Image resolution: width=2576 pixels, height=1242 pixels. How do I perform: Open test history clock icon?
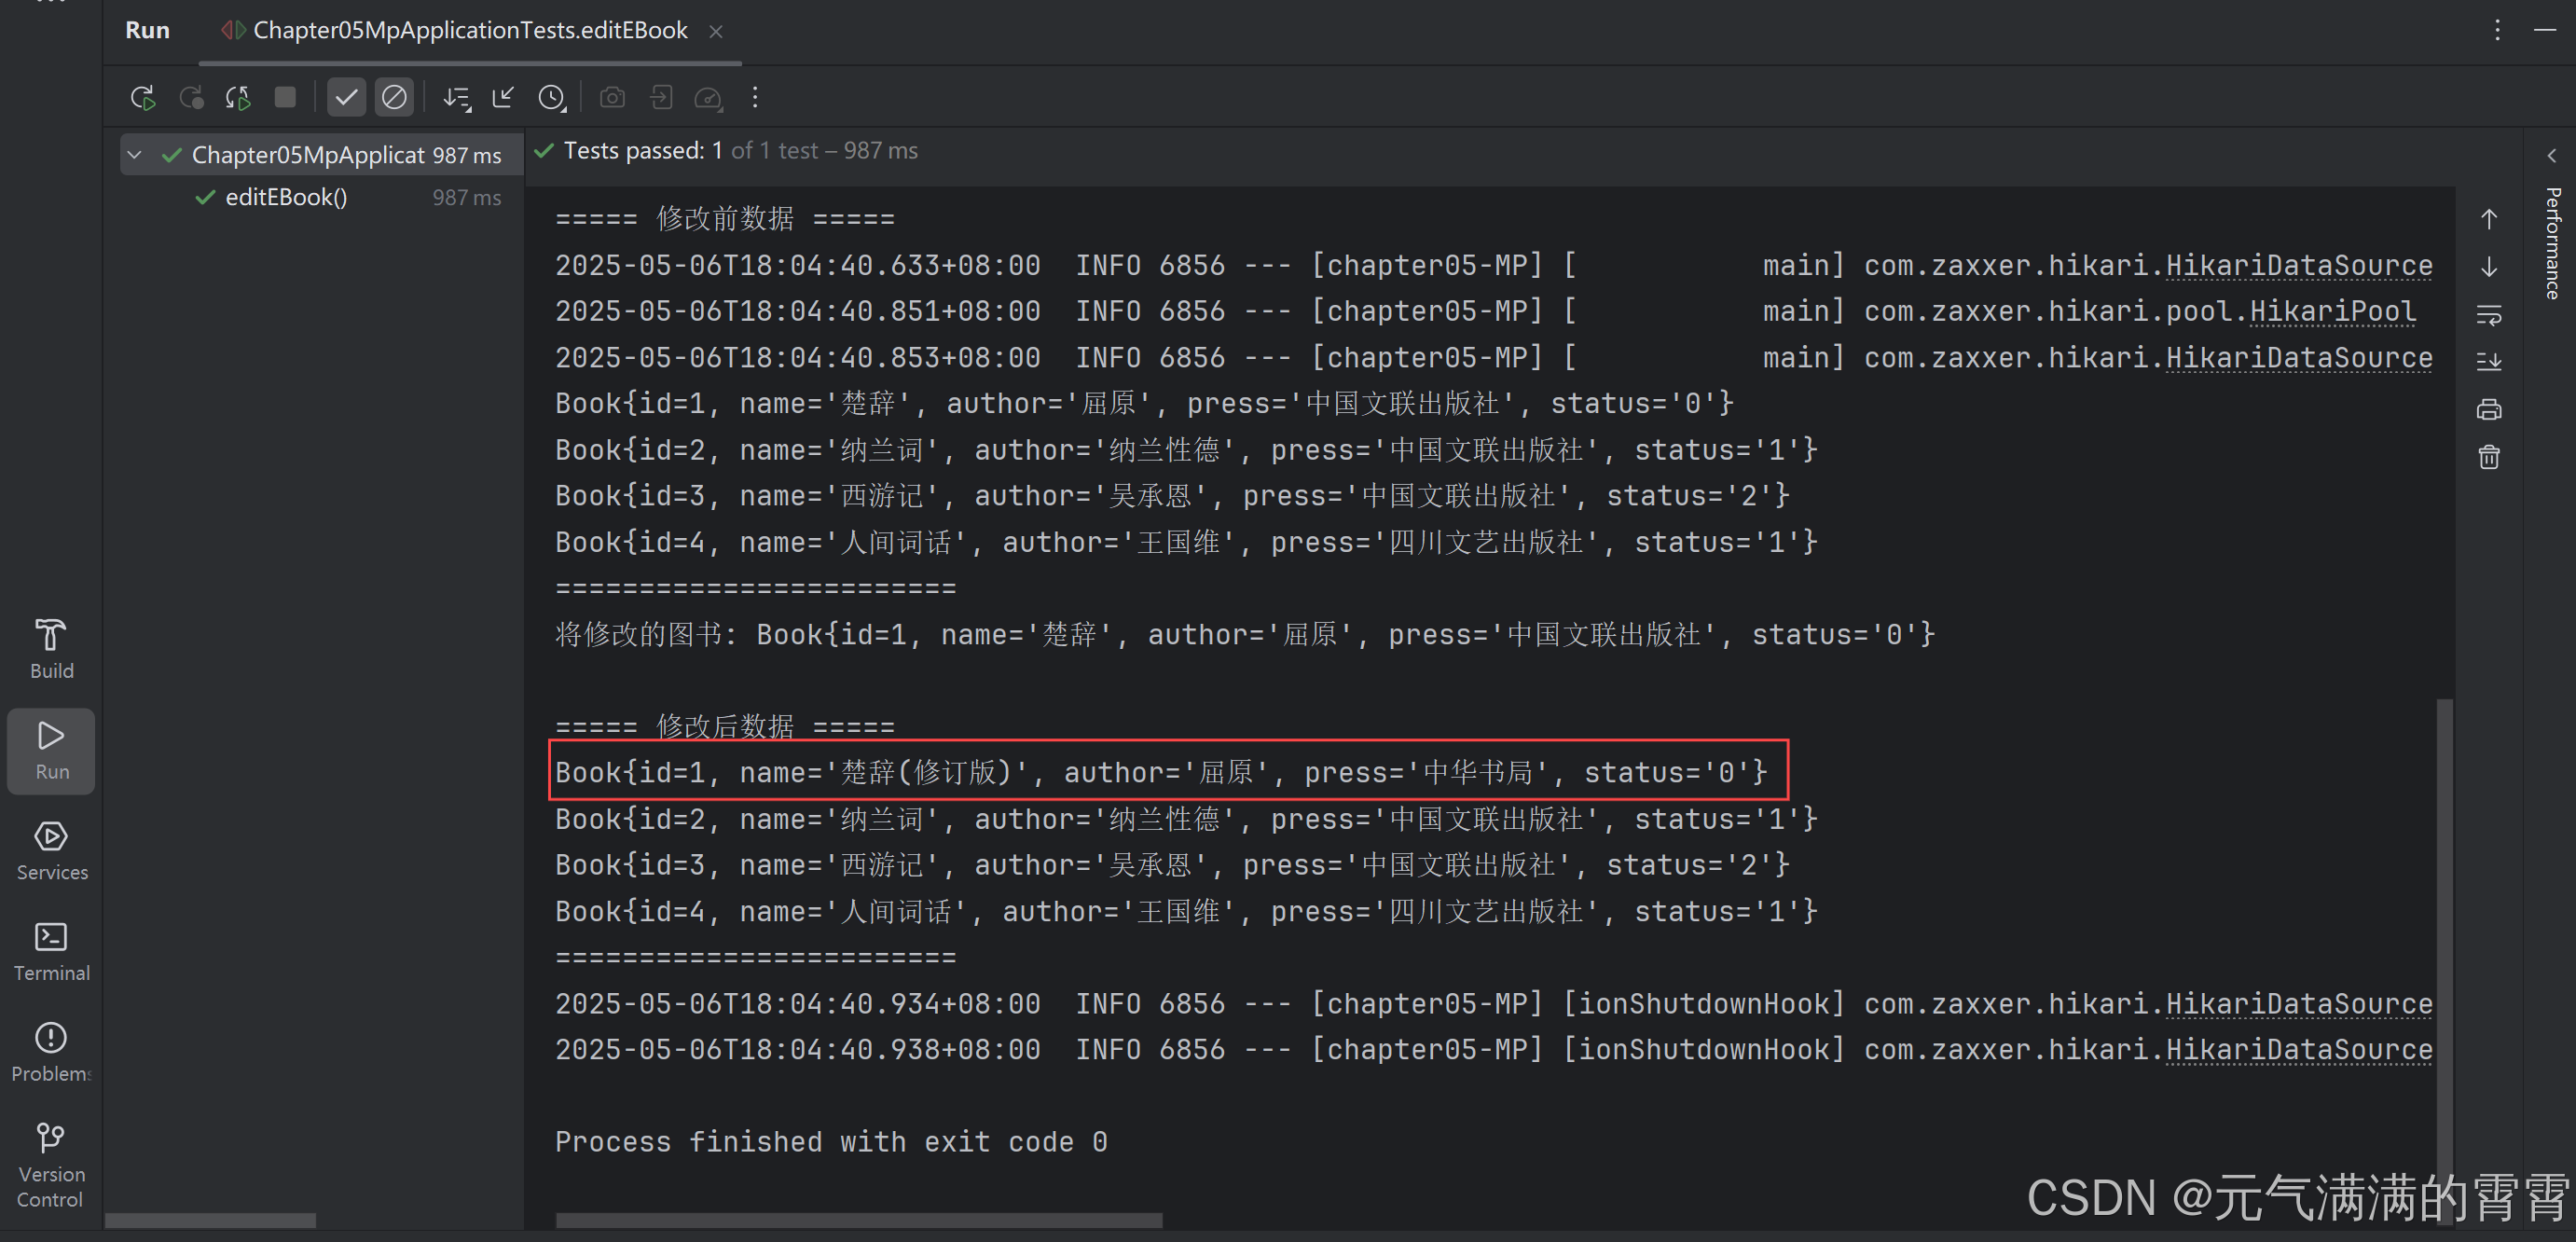pyautogui.click(x=551, y=97)
